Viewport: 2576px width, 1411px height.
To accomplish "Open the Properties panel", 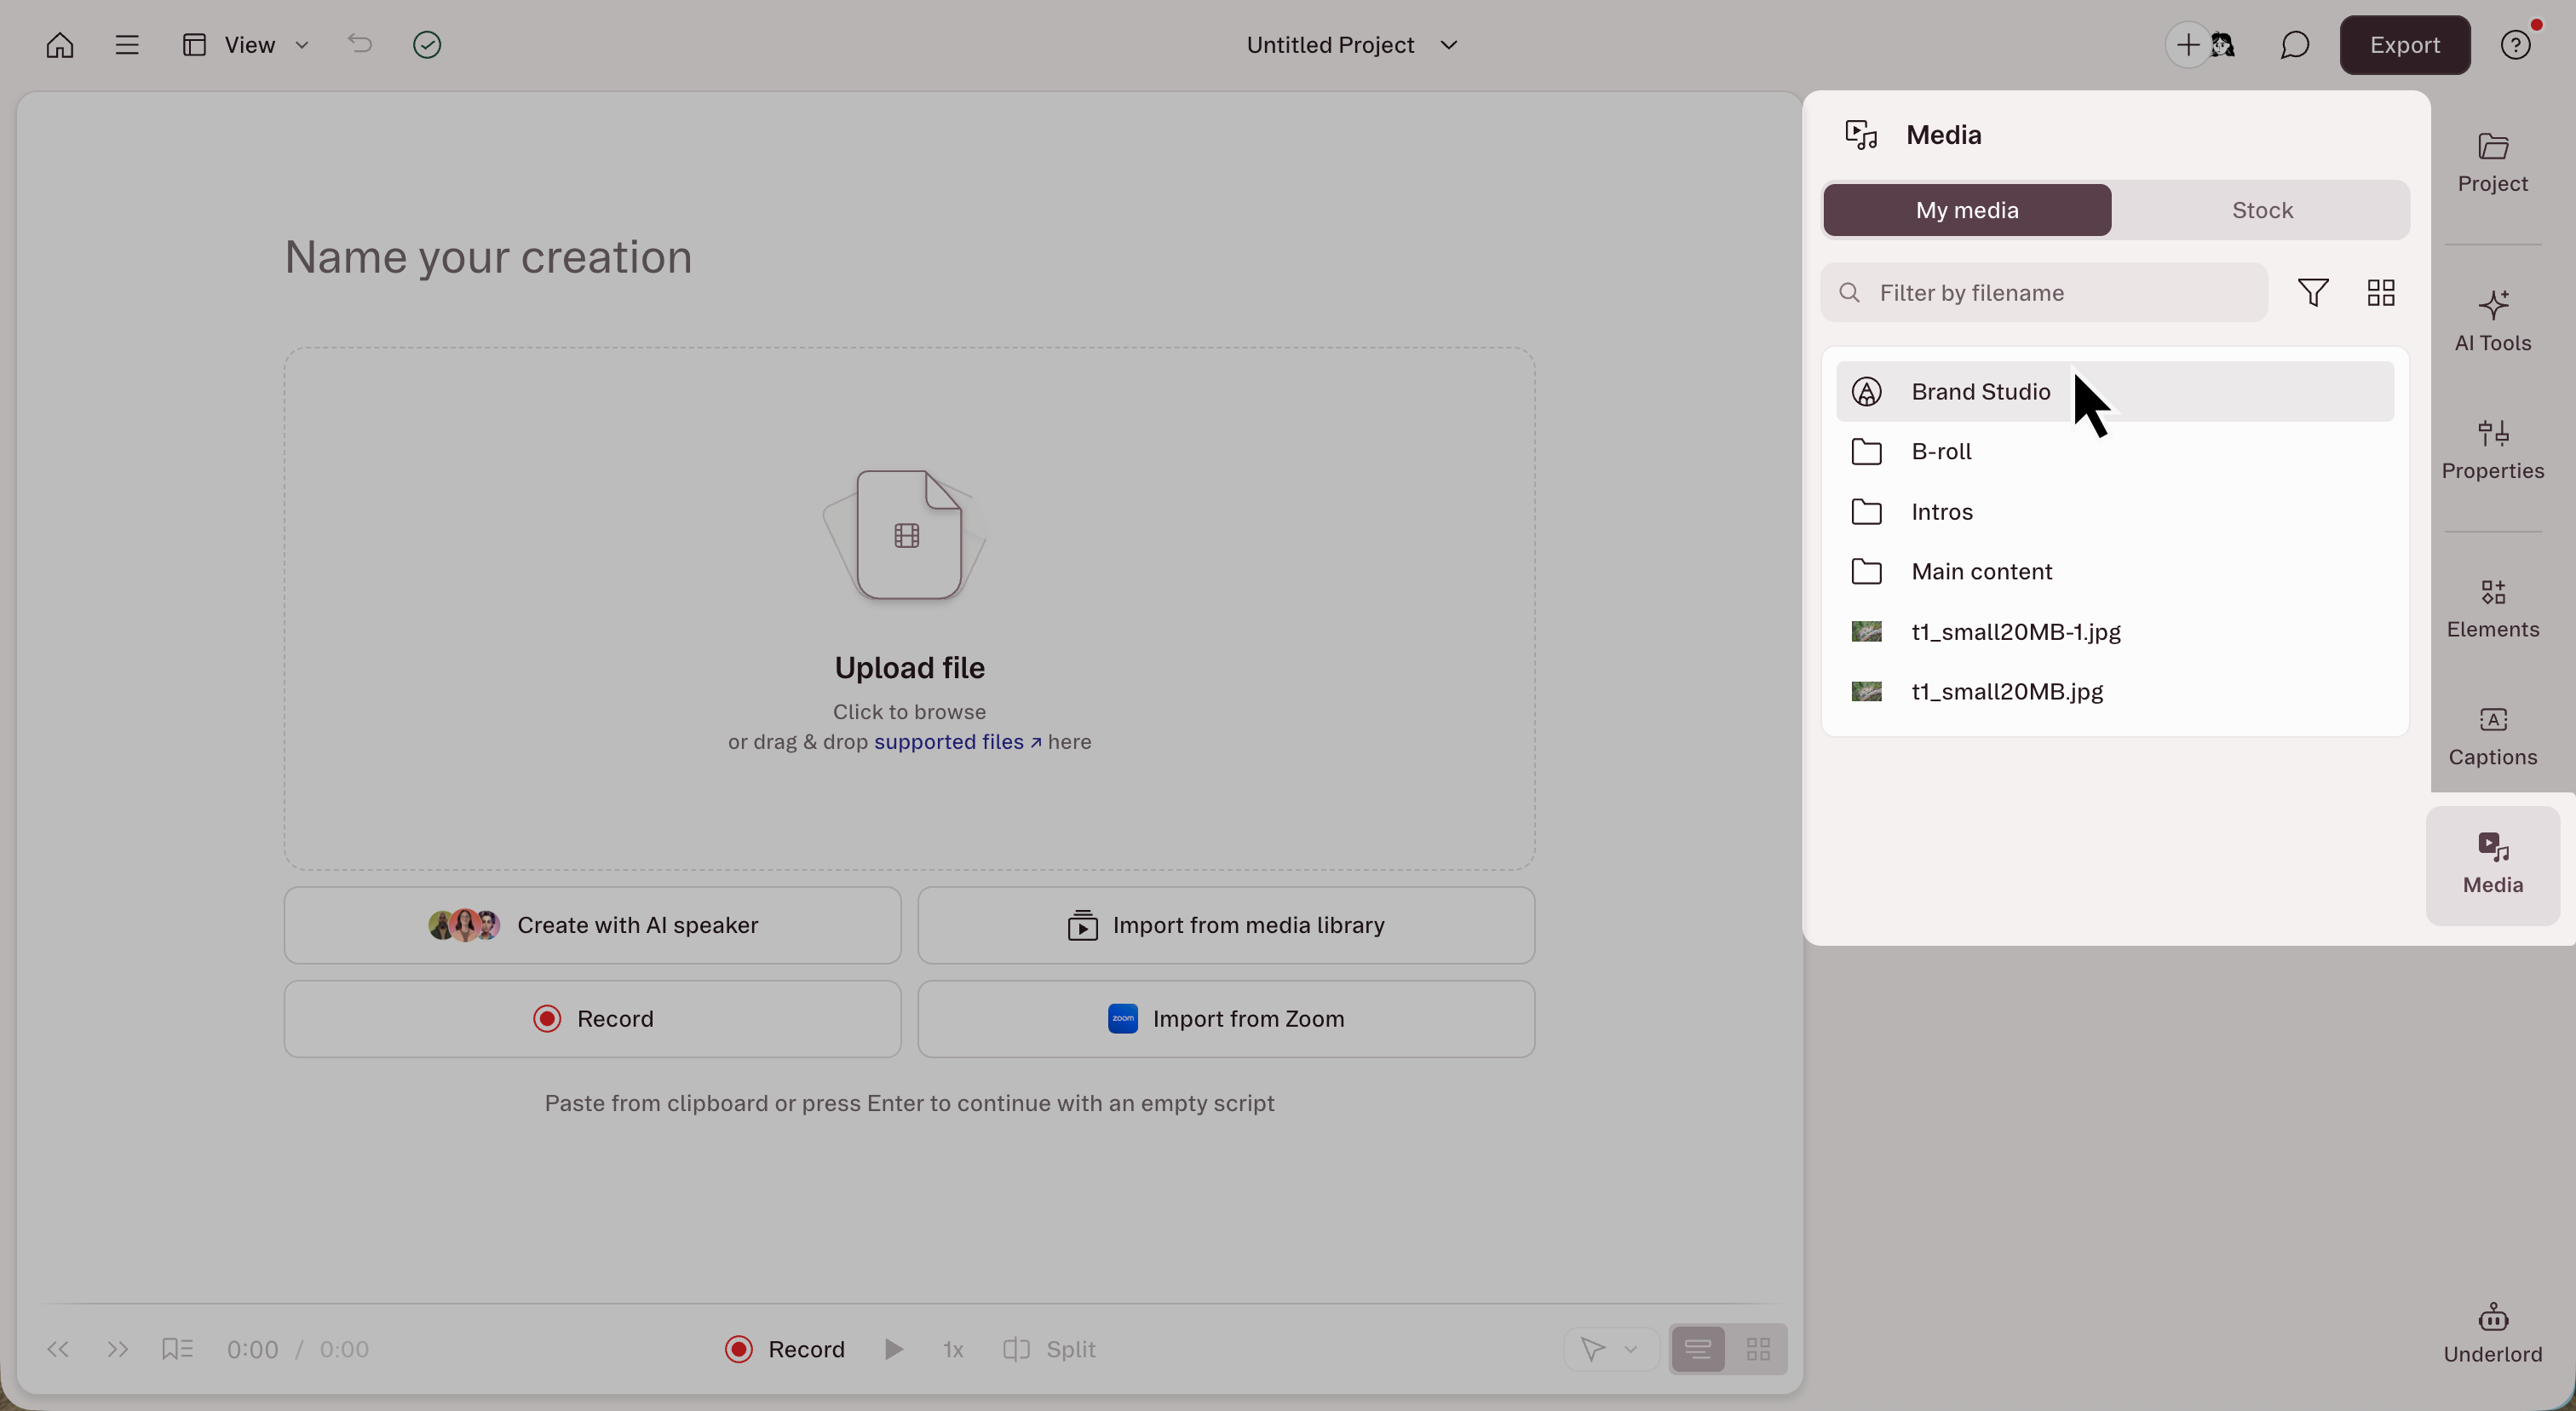I will pos(2492,449).
